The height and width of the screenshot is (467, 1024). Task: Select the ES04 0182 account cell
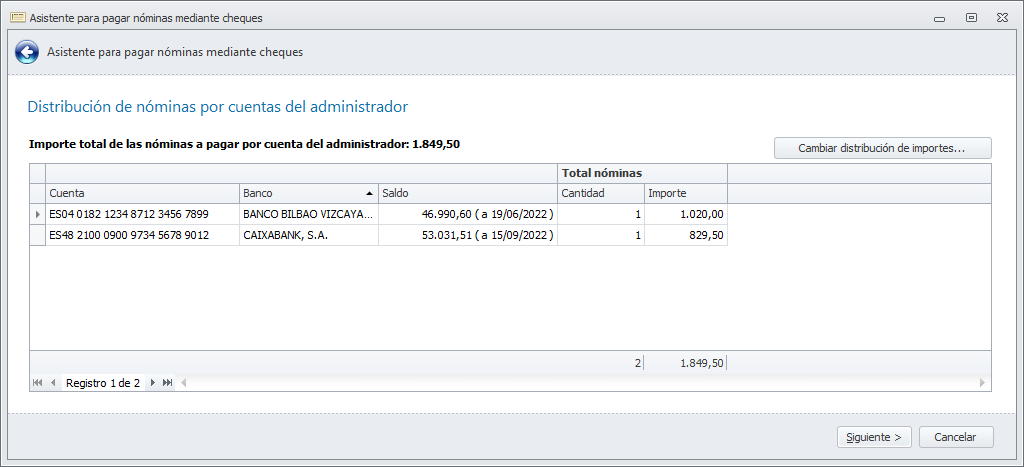pos(142,214)
